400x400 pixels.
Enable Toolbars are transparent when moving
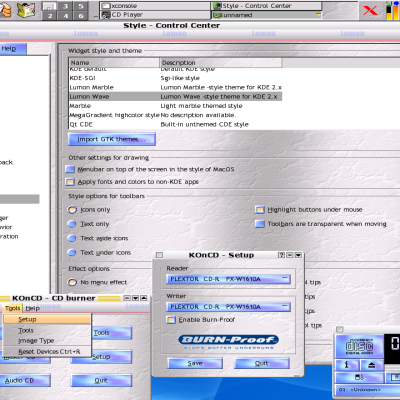click(260, 224)
